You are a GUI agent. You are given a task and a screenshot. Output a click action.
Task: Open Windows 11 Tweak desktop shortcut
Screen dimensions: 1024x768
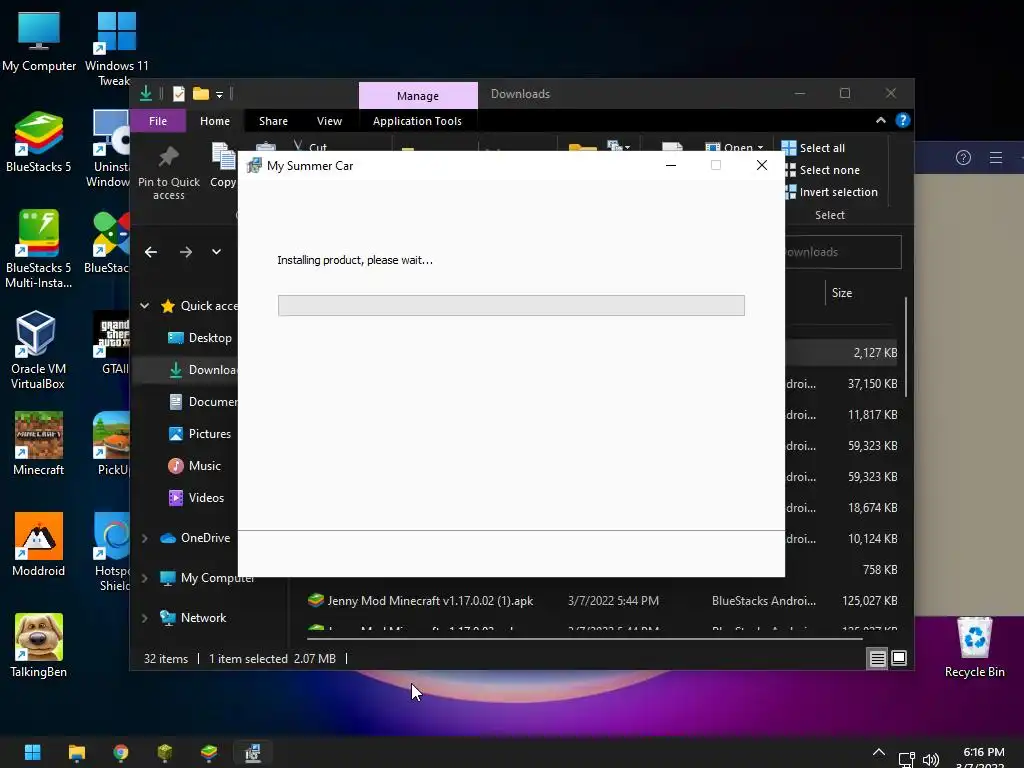pos(116,49)
